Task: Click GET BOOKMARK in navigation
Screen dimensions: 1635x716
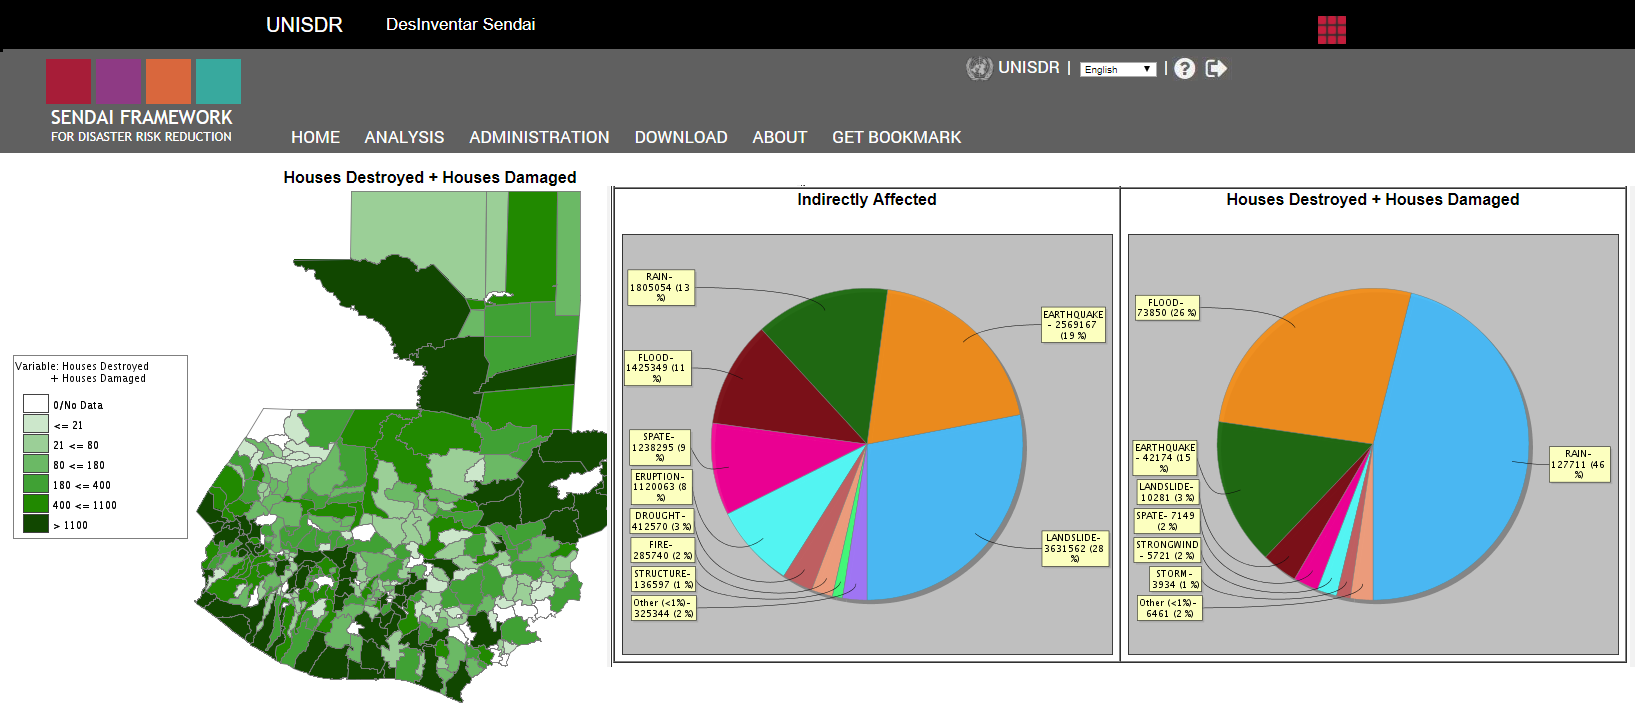Action: pyautogui.click(x=896, y=137)
